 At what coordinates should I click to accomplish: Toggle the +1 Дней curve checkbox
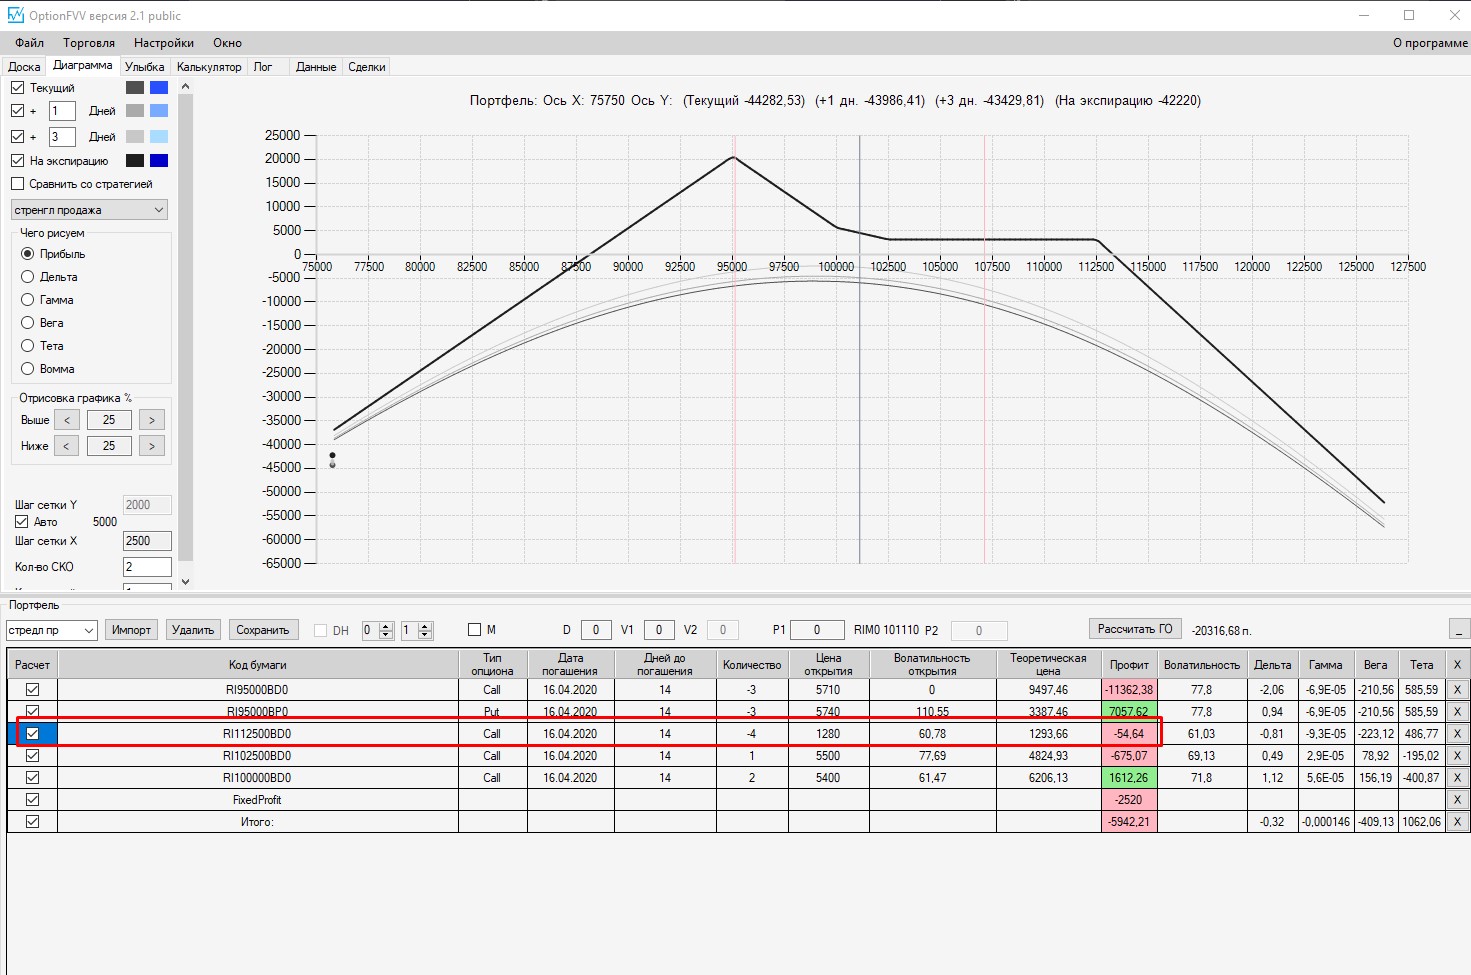[17, 111]
